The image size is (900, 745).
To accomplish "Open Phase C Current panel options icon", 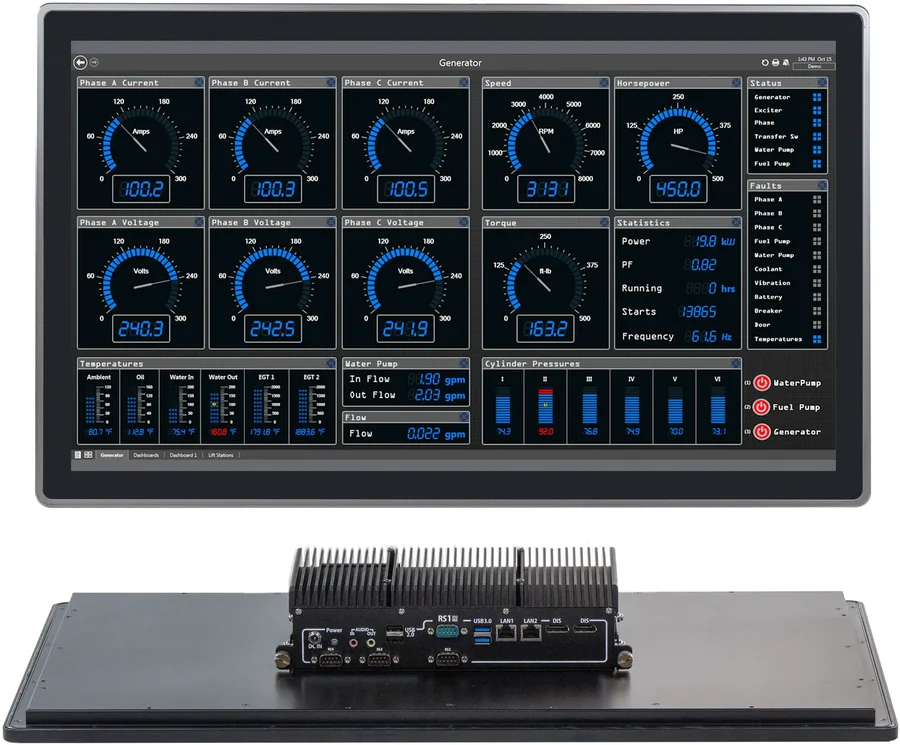I will [x=463, y=83].
